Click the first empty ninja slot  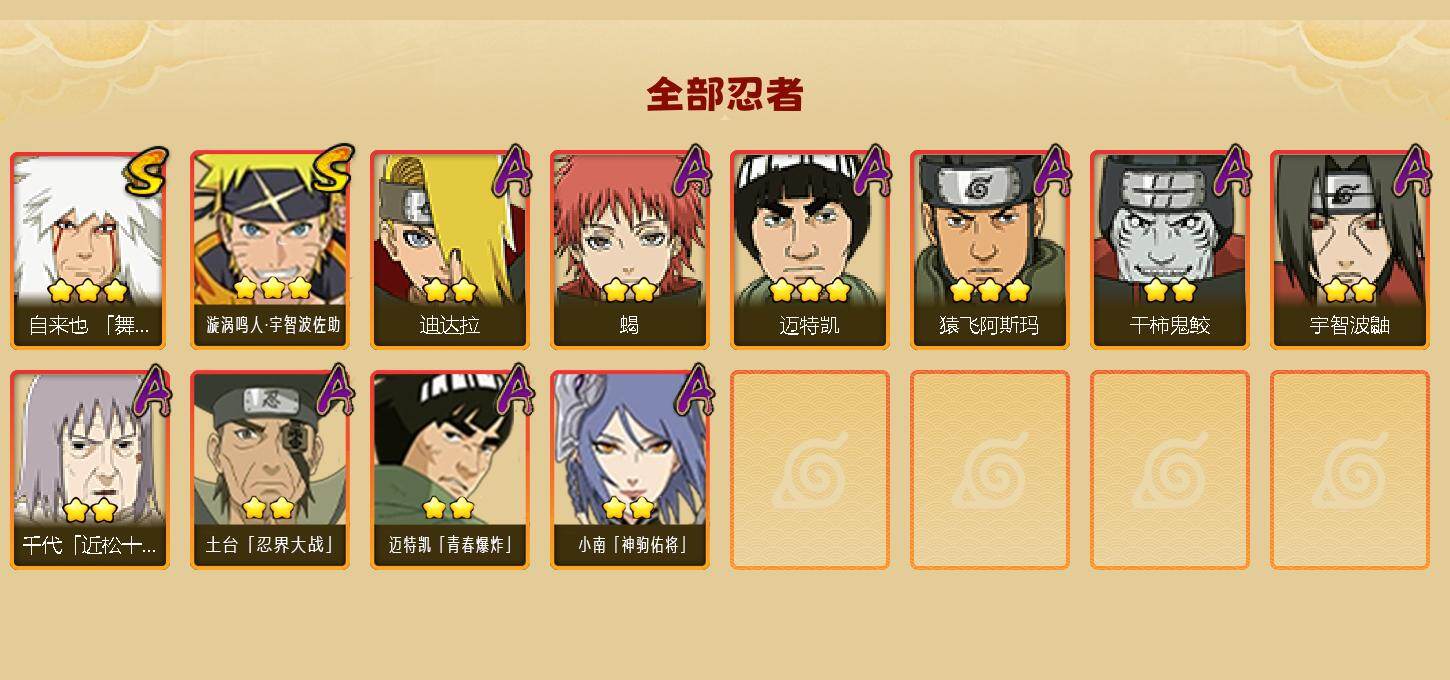coord(810,470)
